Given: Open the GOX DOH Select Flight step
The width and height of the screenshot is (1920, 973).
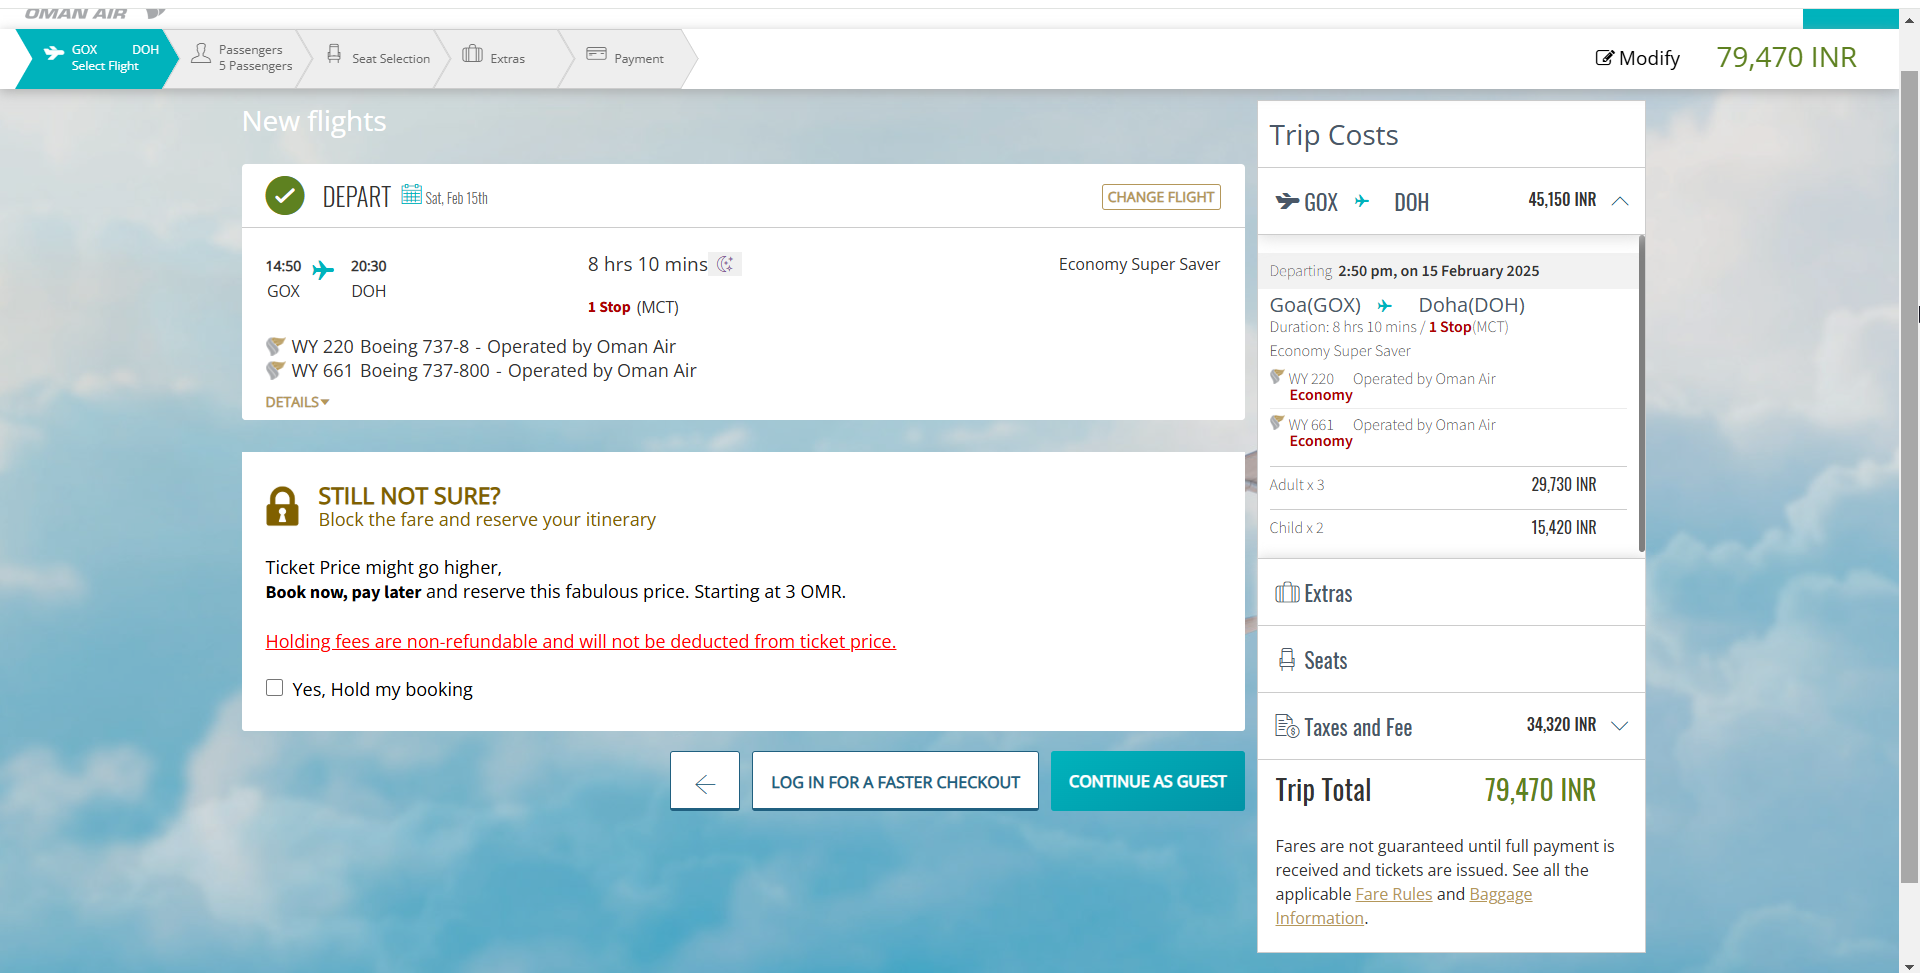Looking at the screenshot, I should pyautogui.click(x=97, y=58).
